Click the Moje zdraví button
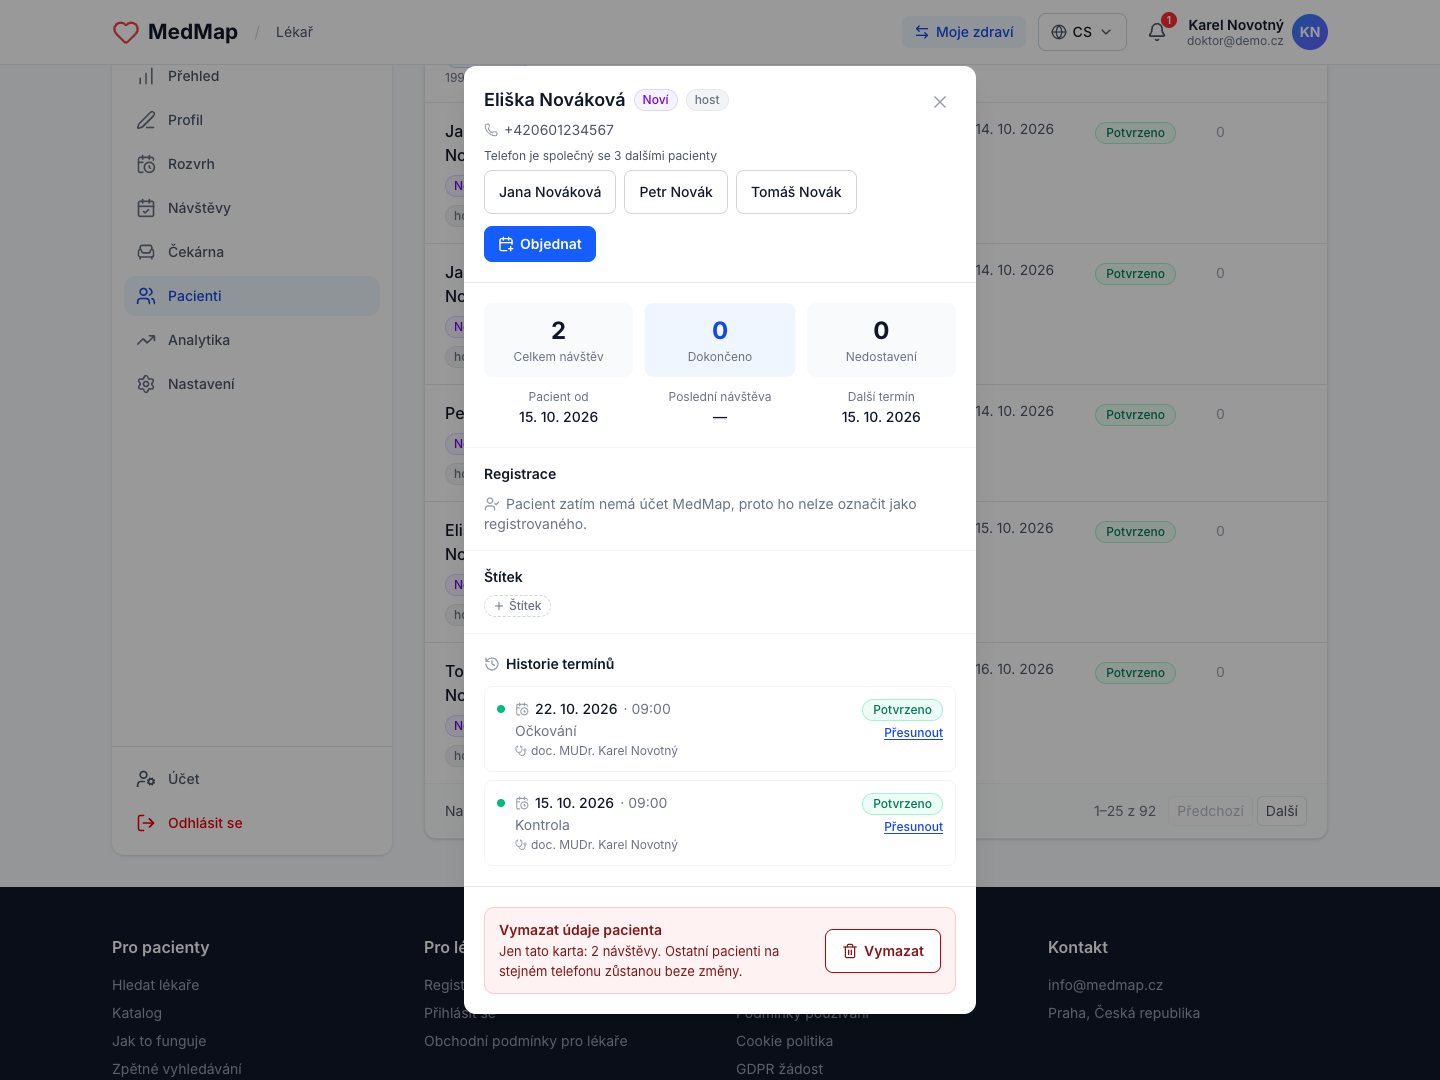This screenshot has width=1440, height=1080. pyautogui.click(x=964, y=32)
